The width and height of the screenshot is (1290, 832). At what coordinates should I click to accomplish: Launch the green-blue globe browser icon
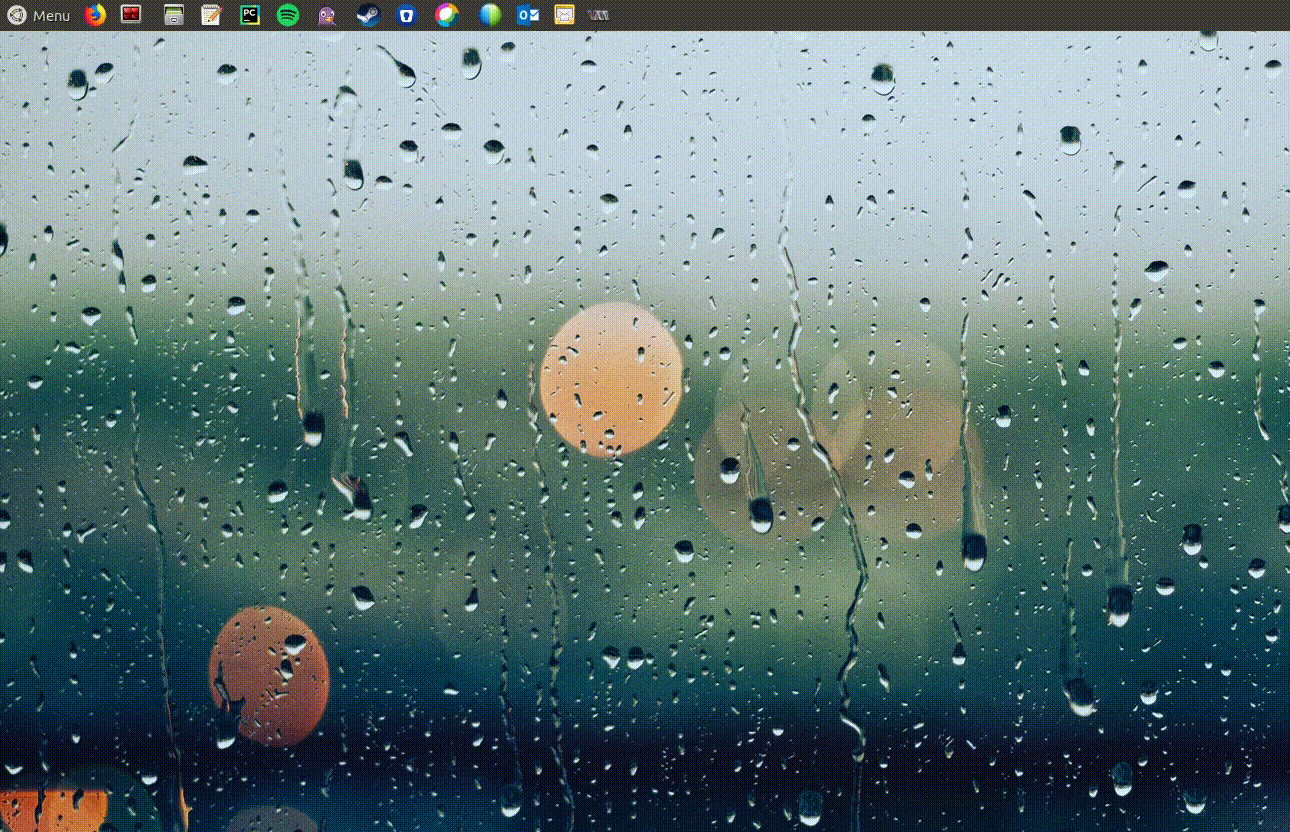[x=490, y=15]
